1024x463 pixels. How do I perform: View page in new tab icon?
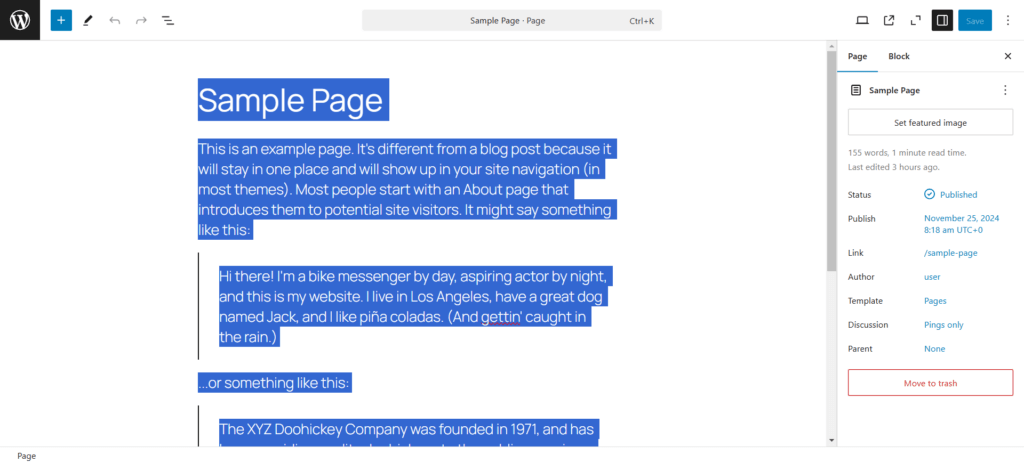coord(889,20)
